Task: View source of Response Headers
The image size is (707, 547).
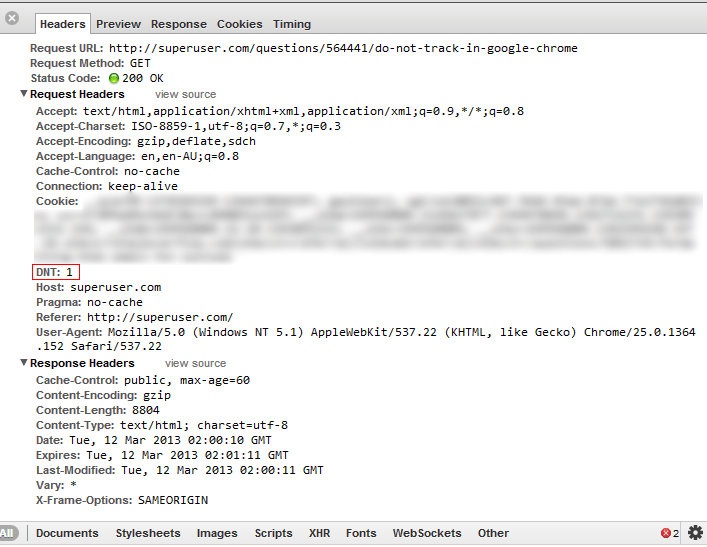Action: [x=195, y=363]
